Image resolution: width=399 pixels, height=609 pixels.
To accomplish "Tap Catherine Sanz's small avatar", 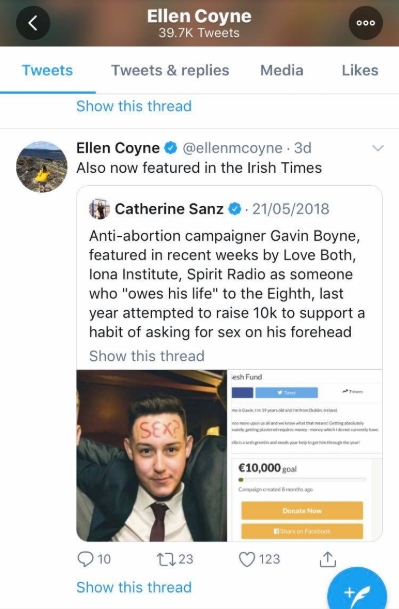I will coord(99,209).
